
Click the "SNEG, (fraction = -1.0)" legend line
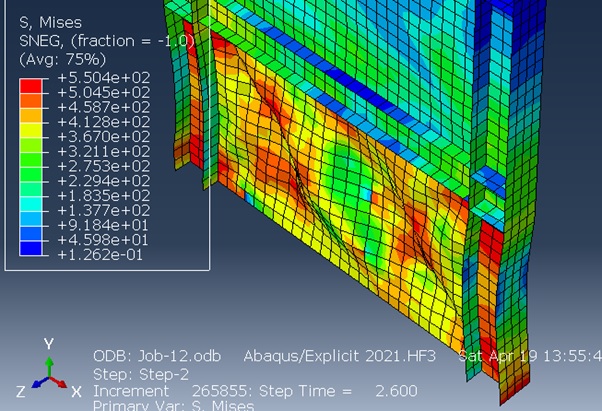coord(106,39)
